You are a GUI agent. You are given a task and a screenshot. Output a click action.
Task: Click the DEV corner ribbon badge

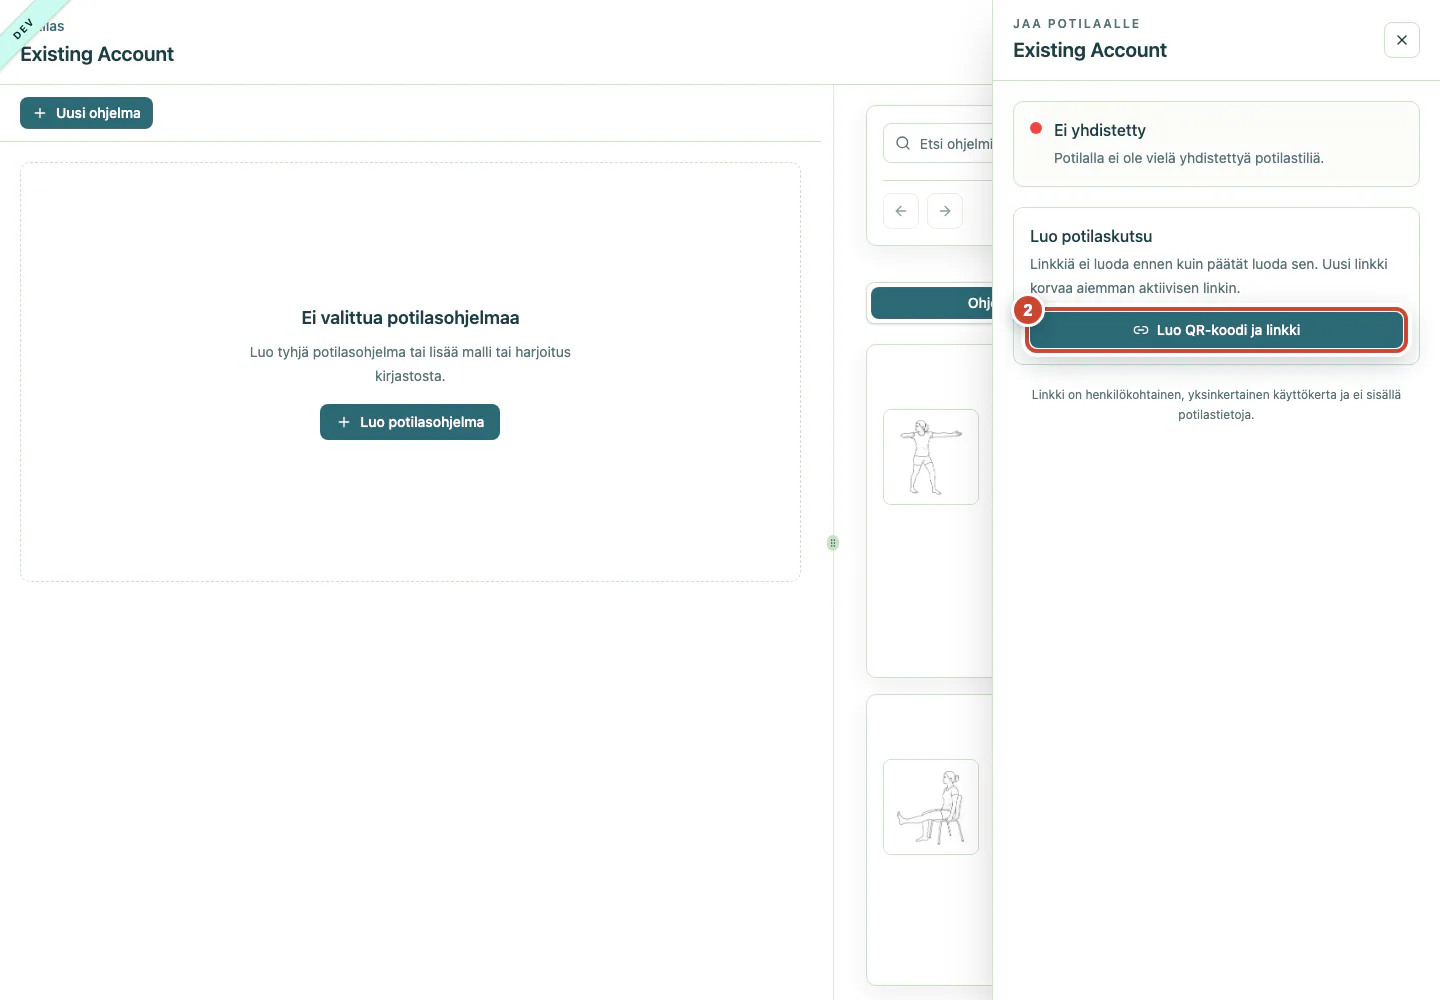coord(24,28)
